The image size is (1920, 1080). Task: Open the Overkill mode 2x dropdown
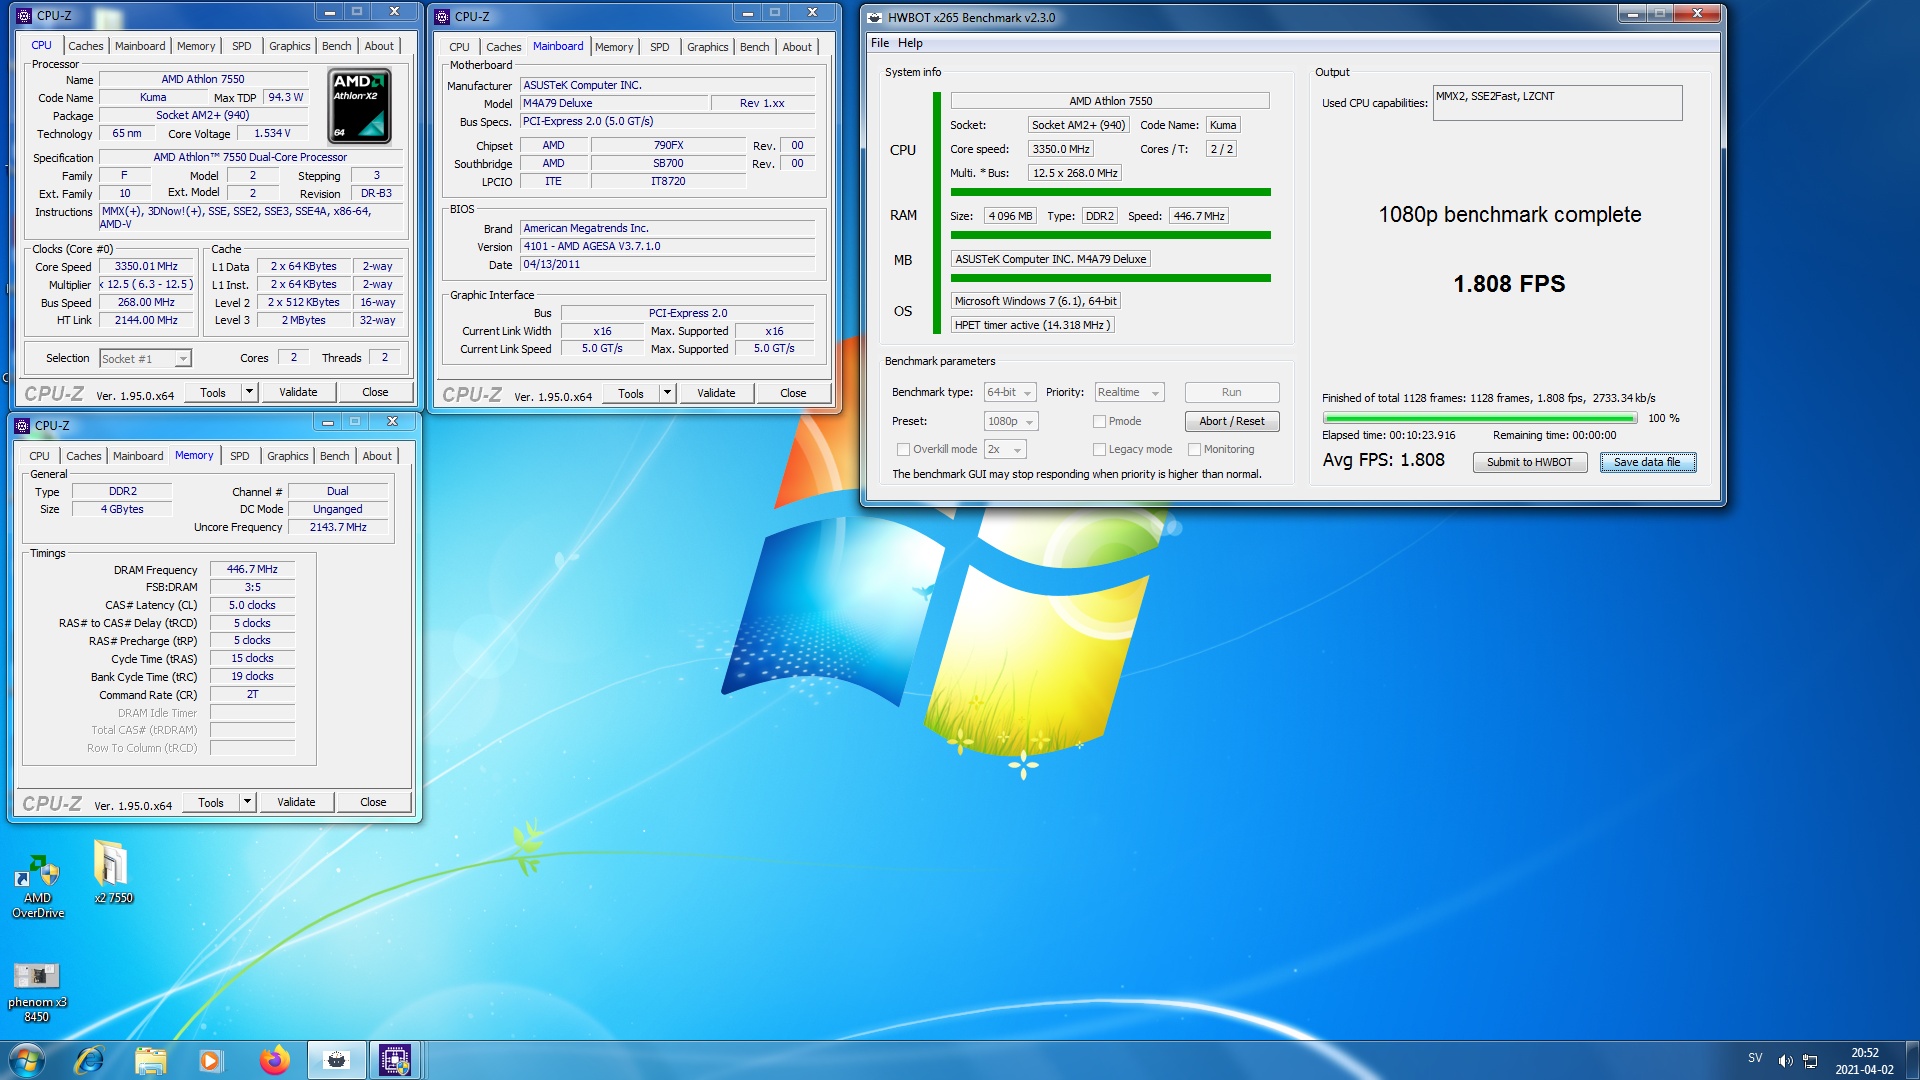tap(1005, 450)
